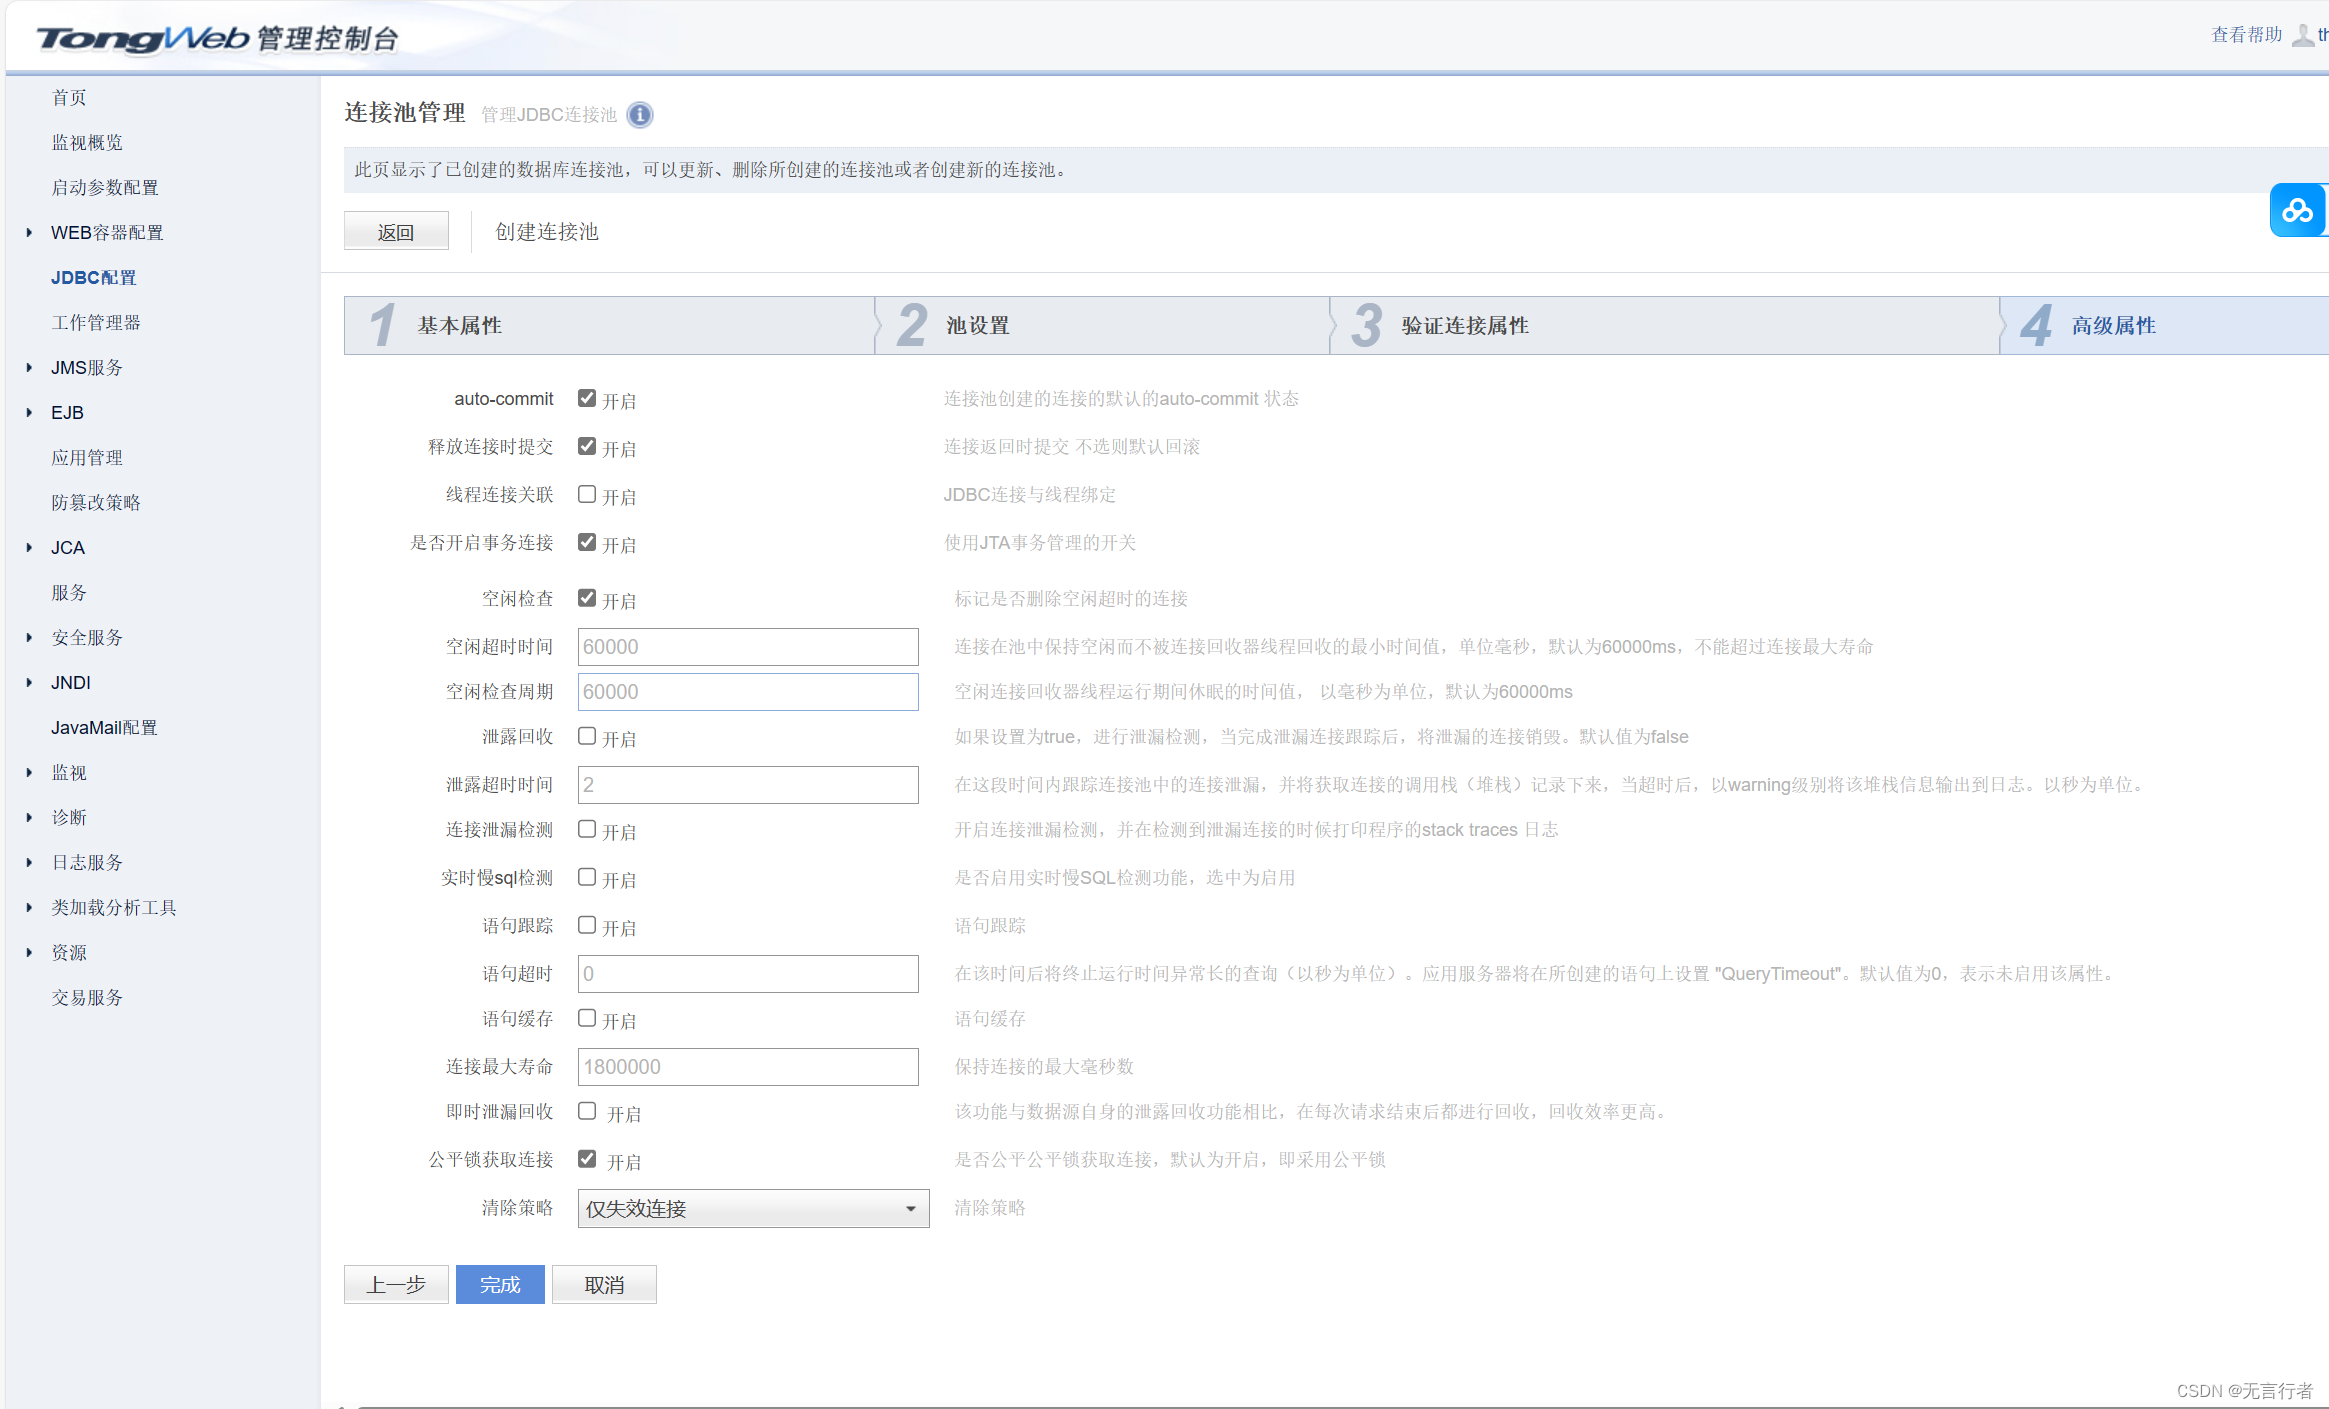Click the TongWeb logo in header
The image size is (2329, 1409).
(x=143, y=39)
